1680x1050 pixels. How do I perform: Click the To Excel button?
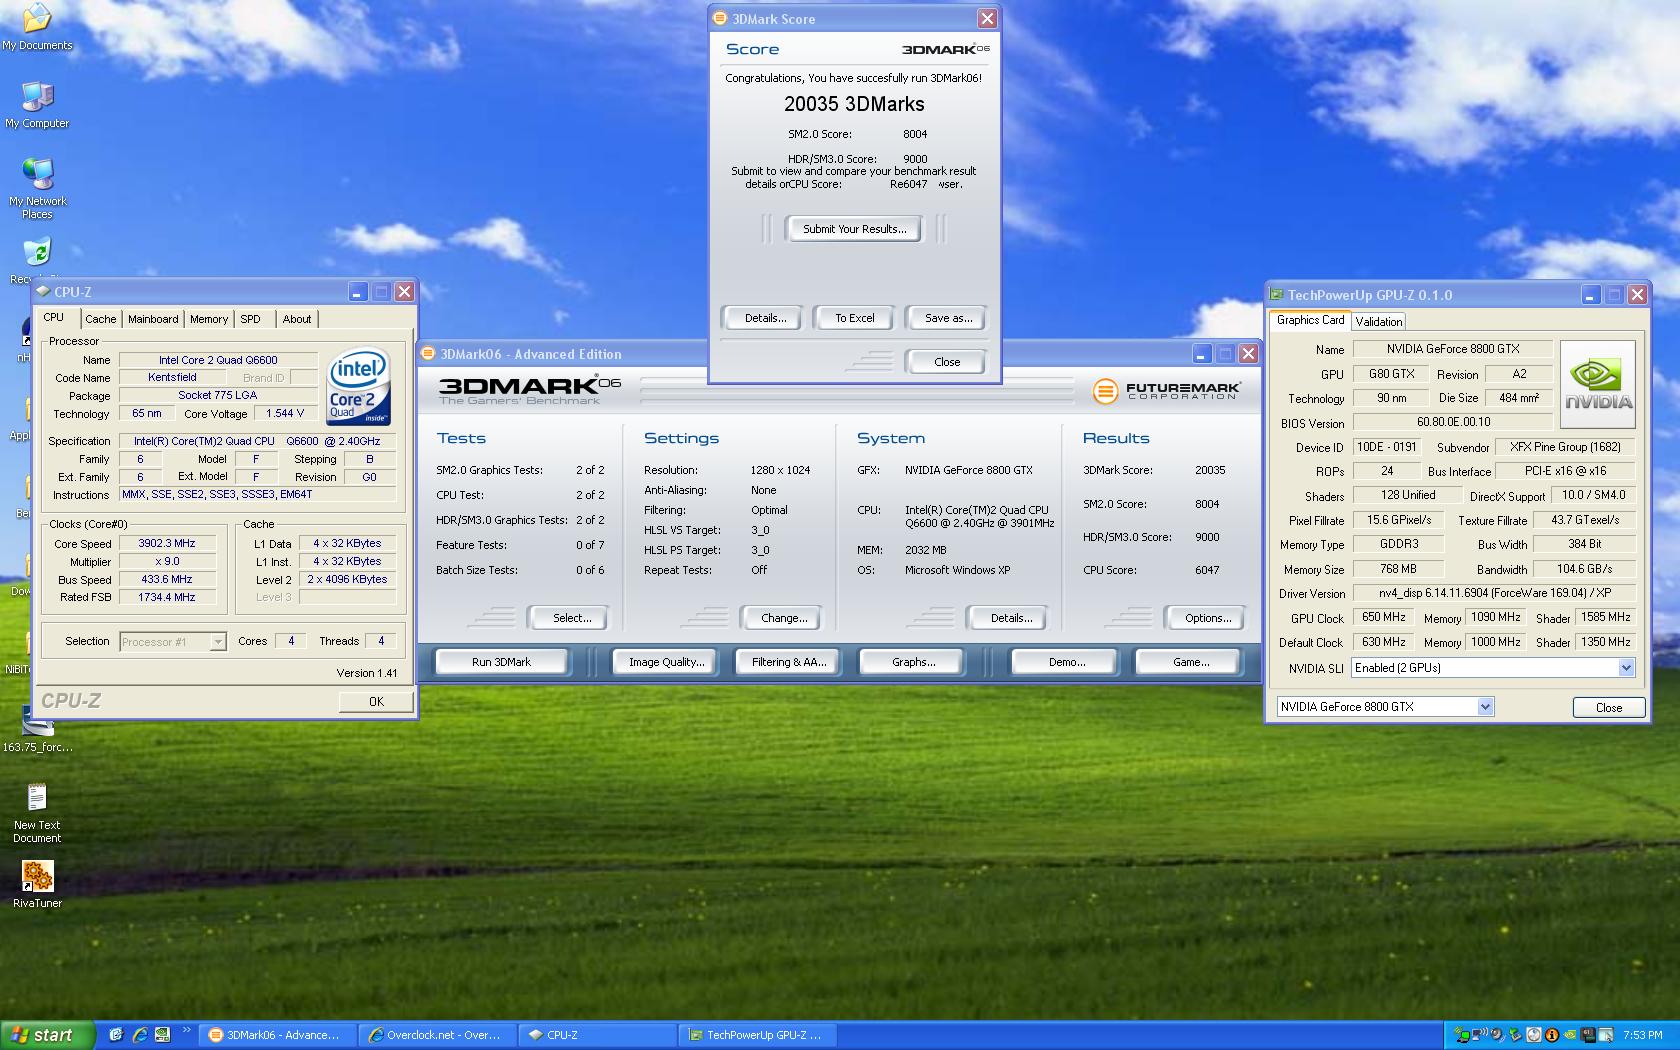coord(855,318)
